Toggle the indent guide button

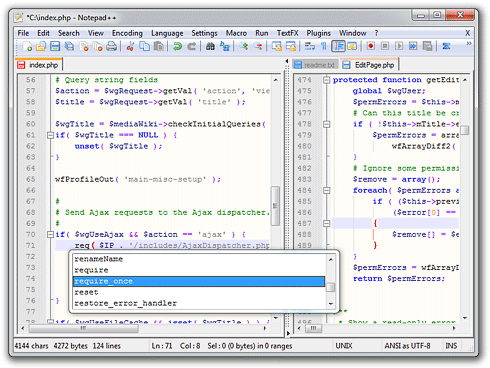pyautogui.click(x=338, y=46)
